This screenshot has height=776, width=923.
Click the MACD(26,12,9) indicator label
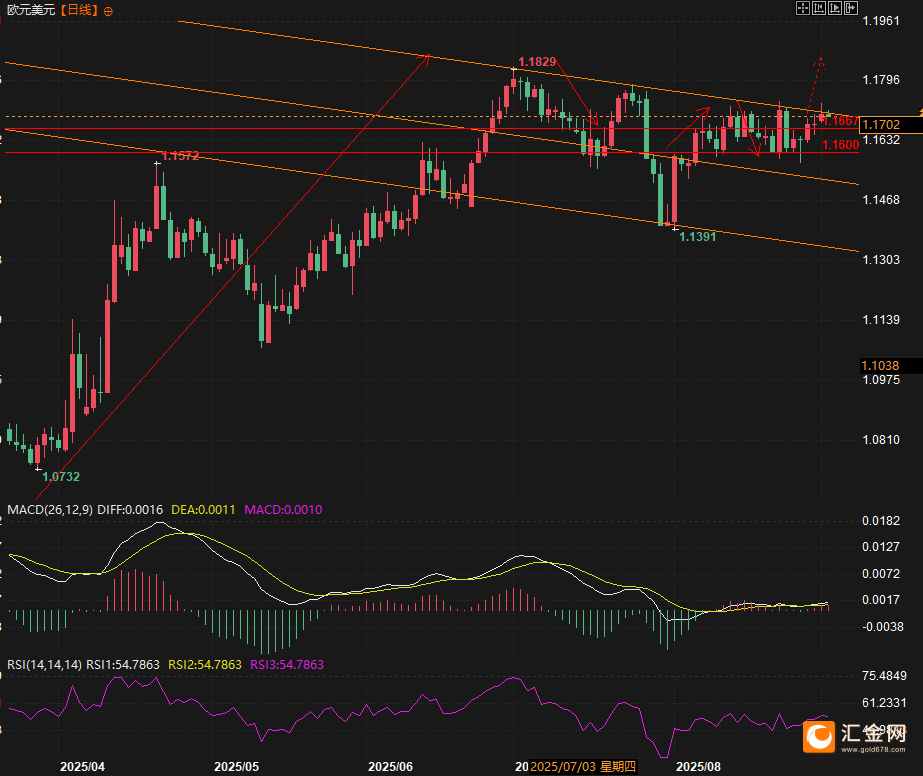50,510
